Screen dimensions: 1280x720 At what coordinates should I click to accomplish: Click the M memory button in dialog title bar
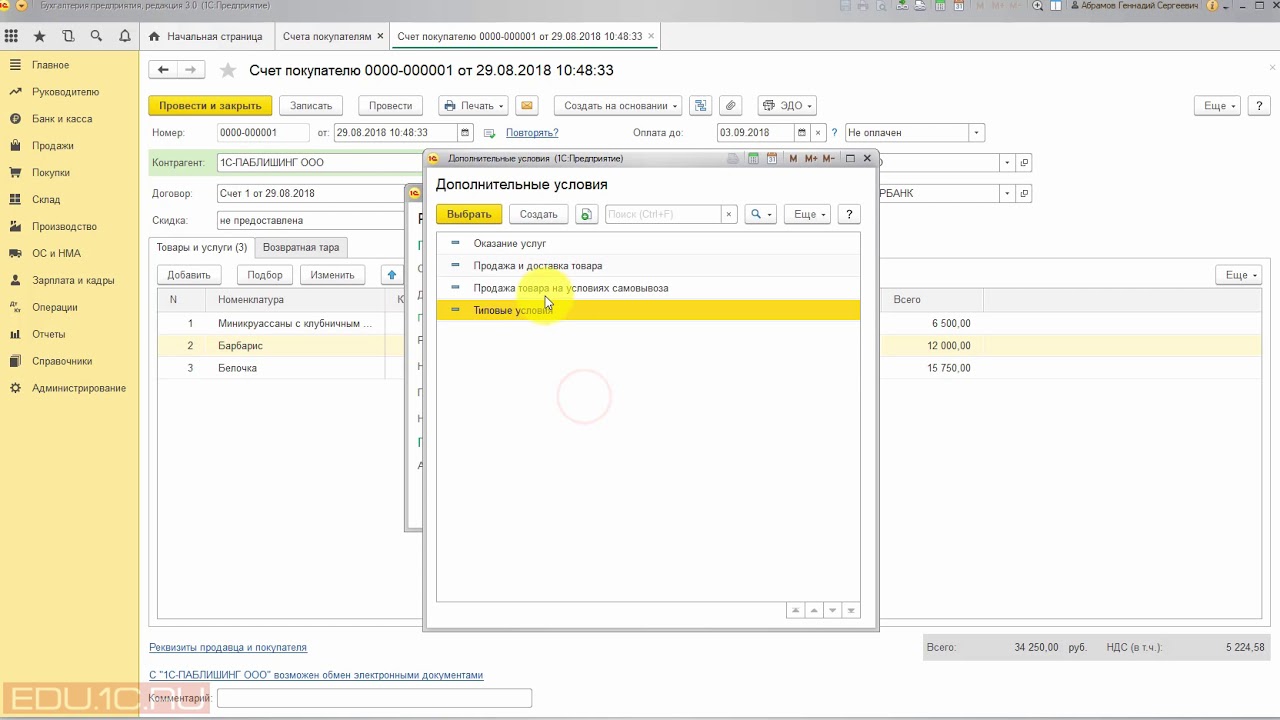tap(793, 158)
